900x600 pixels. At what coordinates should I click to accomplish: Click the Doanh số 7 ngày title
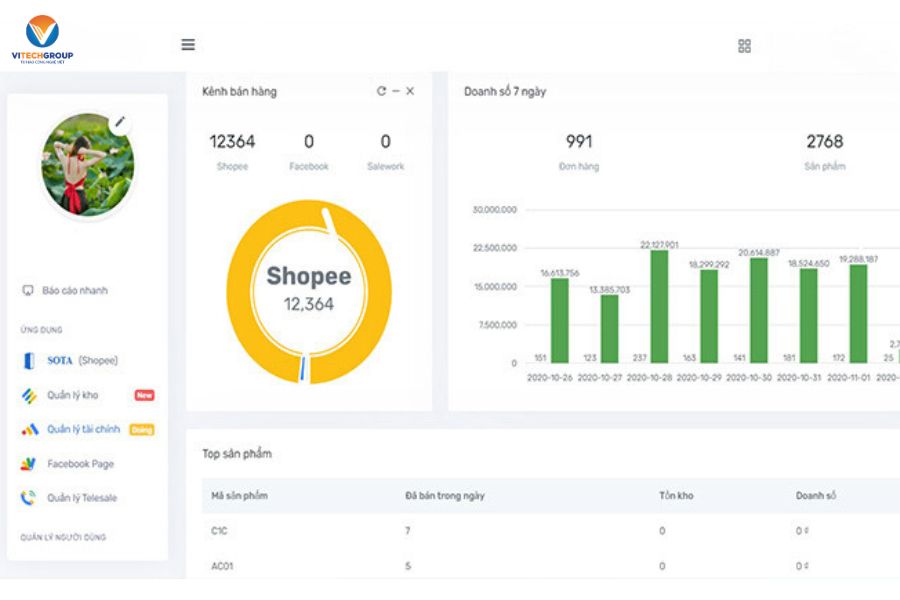pyautogui.click(x=505, y=91)
